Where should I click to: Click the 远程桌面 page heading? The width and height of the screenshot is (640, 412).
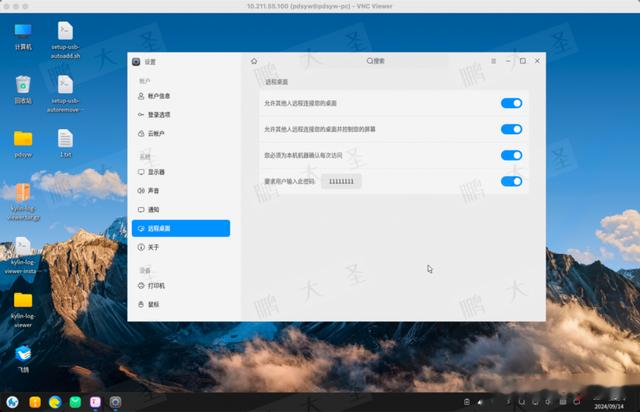[x=277, y=82]
